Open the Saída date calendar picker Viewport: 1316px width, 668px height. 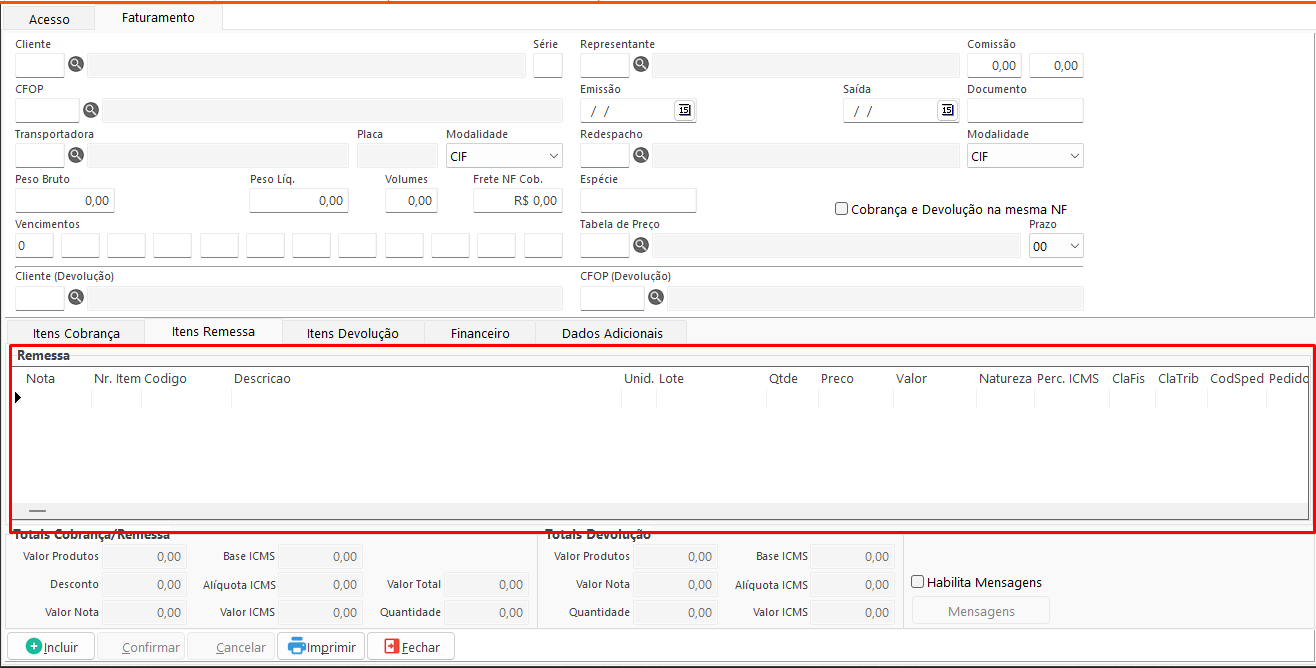[x=947, y=111]
